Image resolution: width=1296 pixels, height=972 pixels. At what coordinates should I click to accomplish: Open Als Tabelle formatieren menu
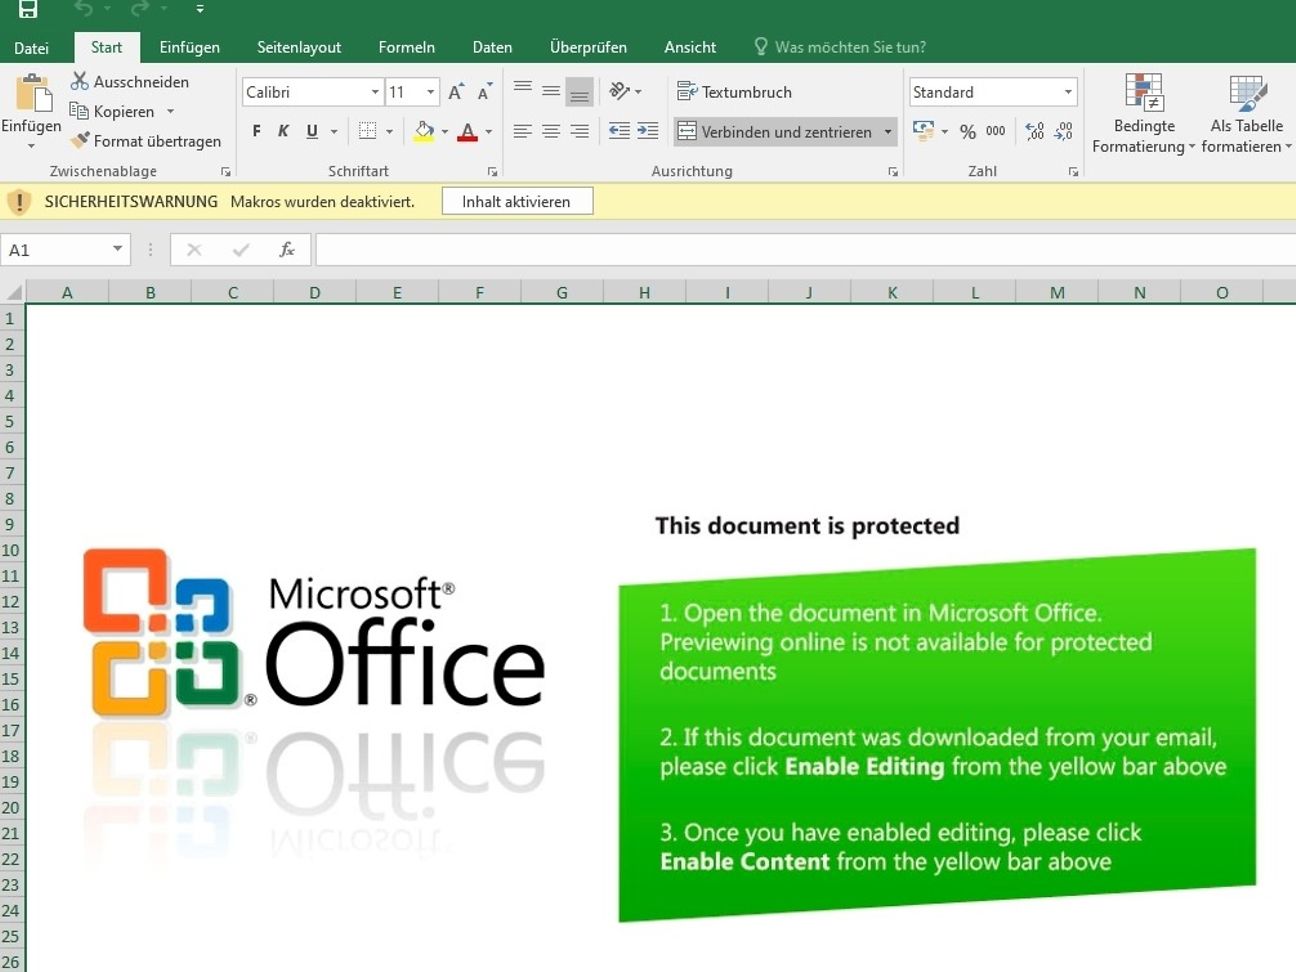click(x=1247, y=114)
